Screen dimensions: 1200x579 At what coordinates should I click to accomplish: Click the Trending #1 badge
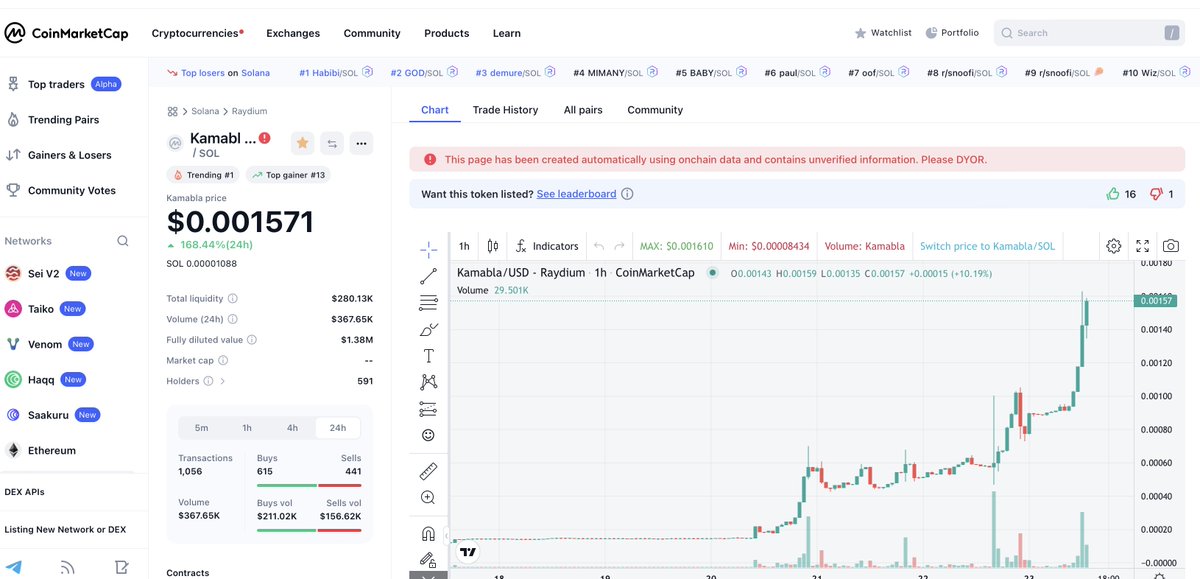(x=204, y=175)
